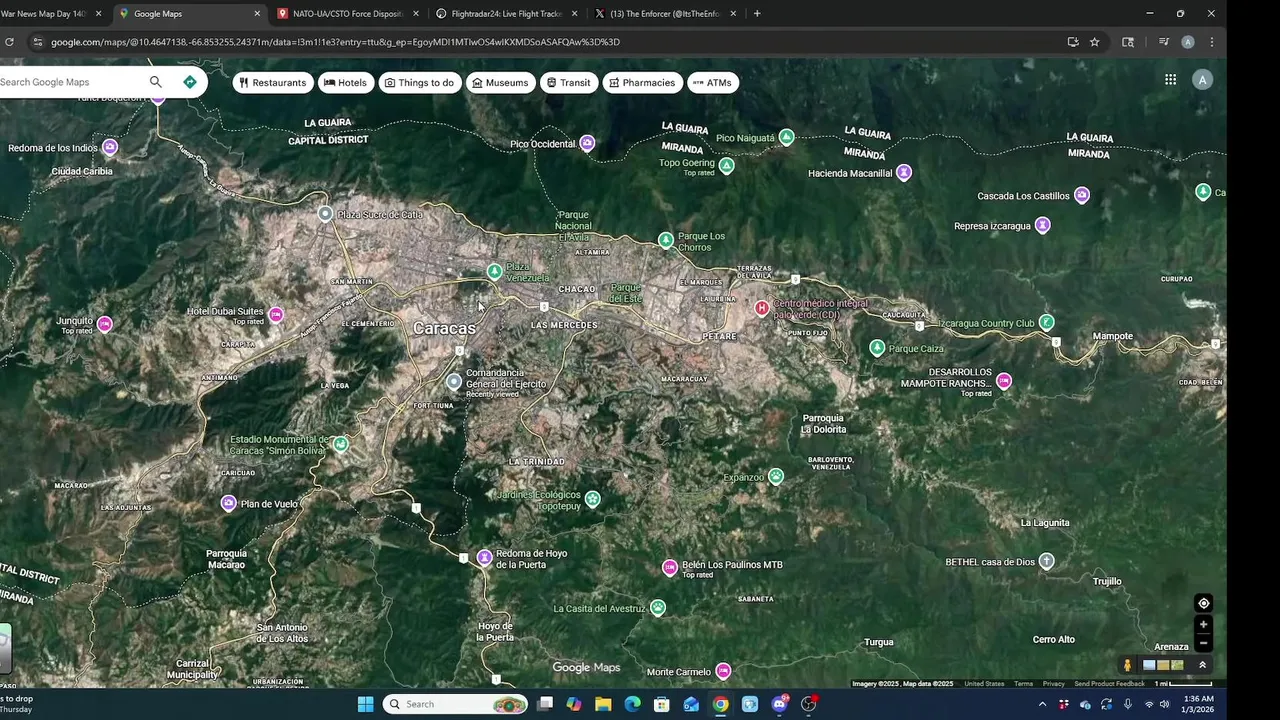This screenshot has height=720, width=1280.
Task: Click the Google Maps search magnifier icon
Action: [x=155, y=82]
